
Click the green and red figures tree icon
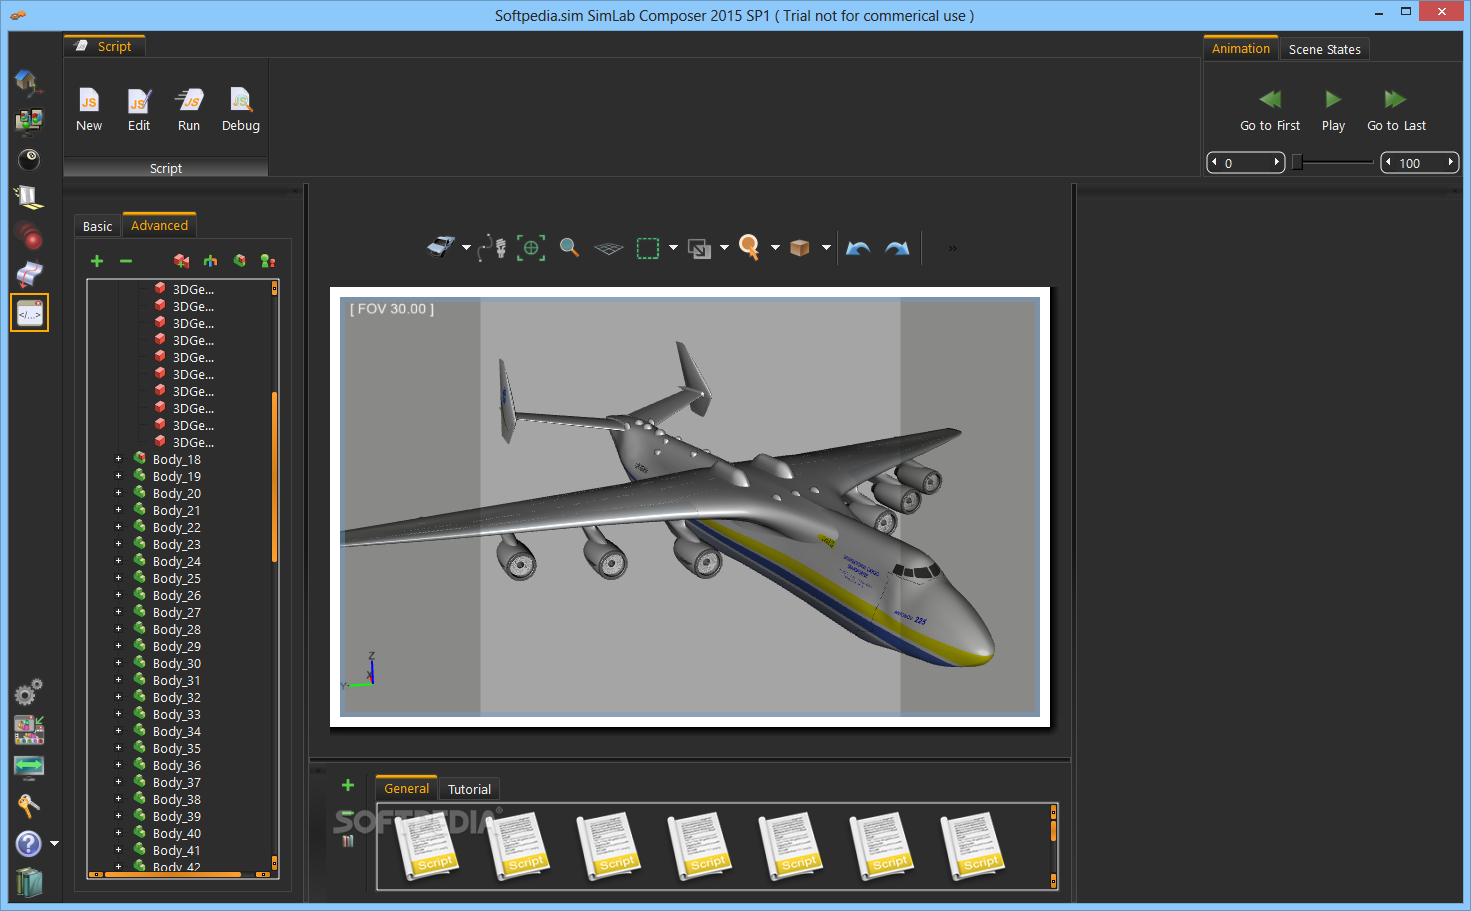click(268, 261)
